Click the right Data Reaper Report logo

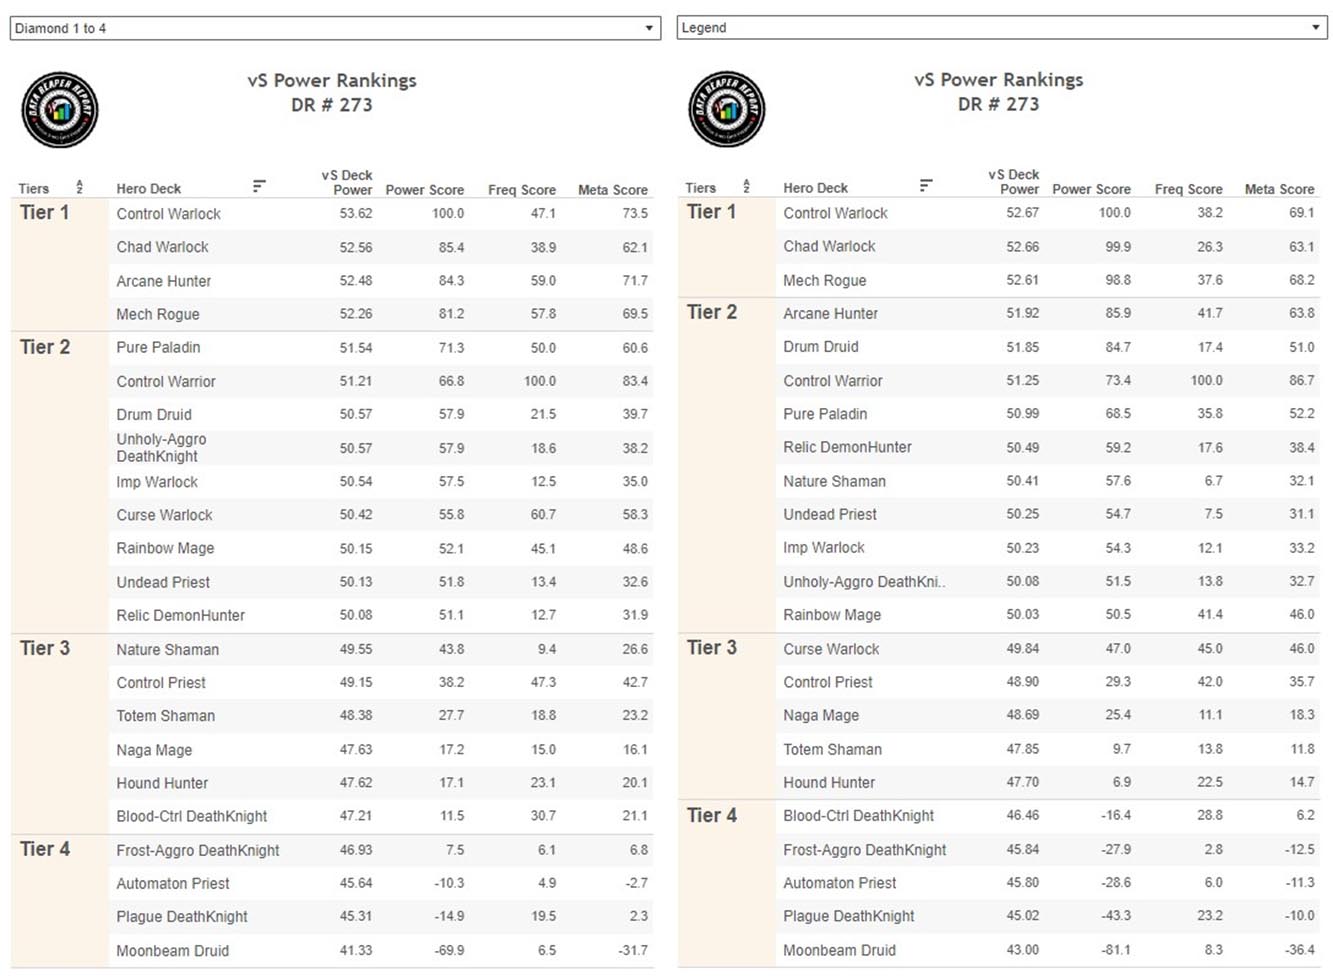(727, 109)
